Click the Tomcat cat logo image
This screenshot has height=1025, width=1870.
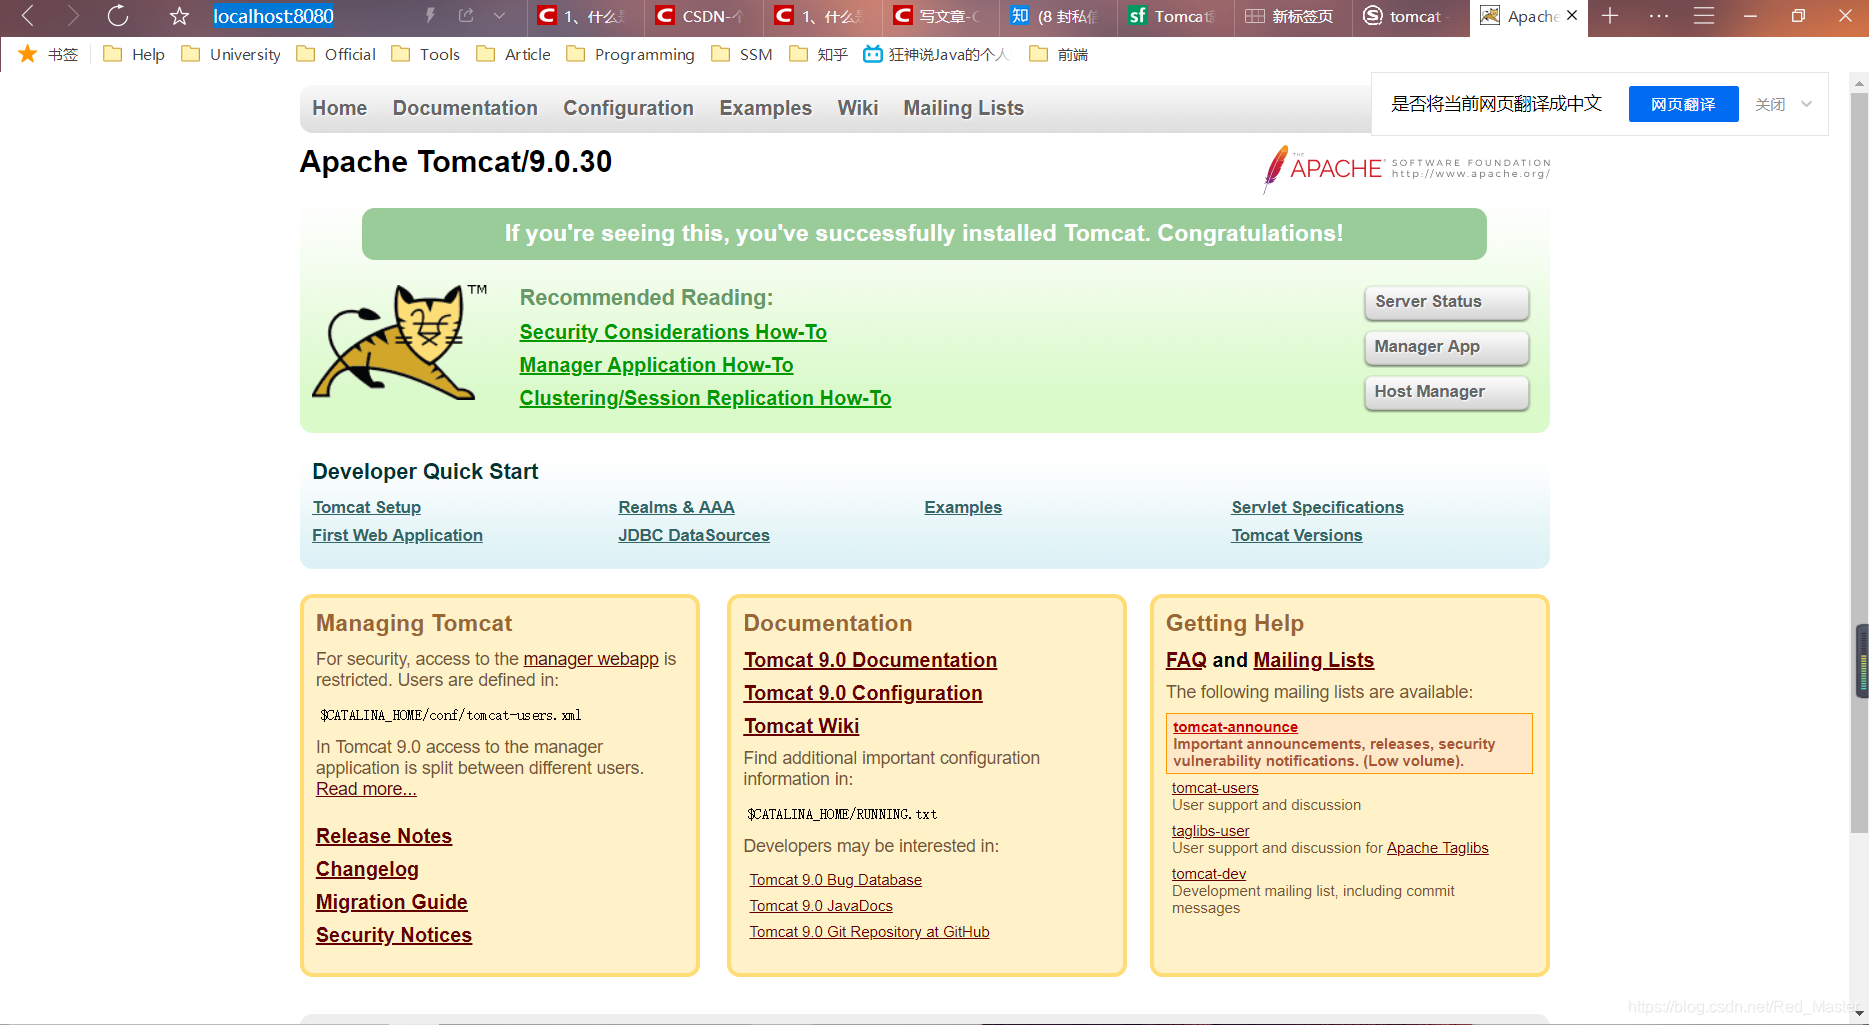(400, 341)
